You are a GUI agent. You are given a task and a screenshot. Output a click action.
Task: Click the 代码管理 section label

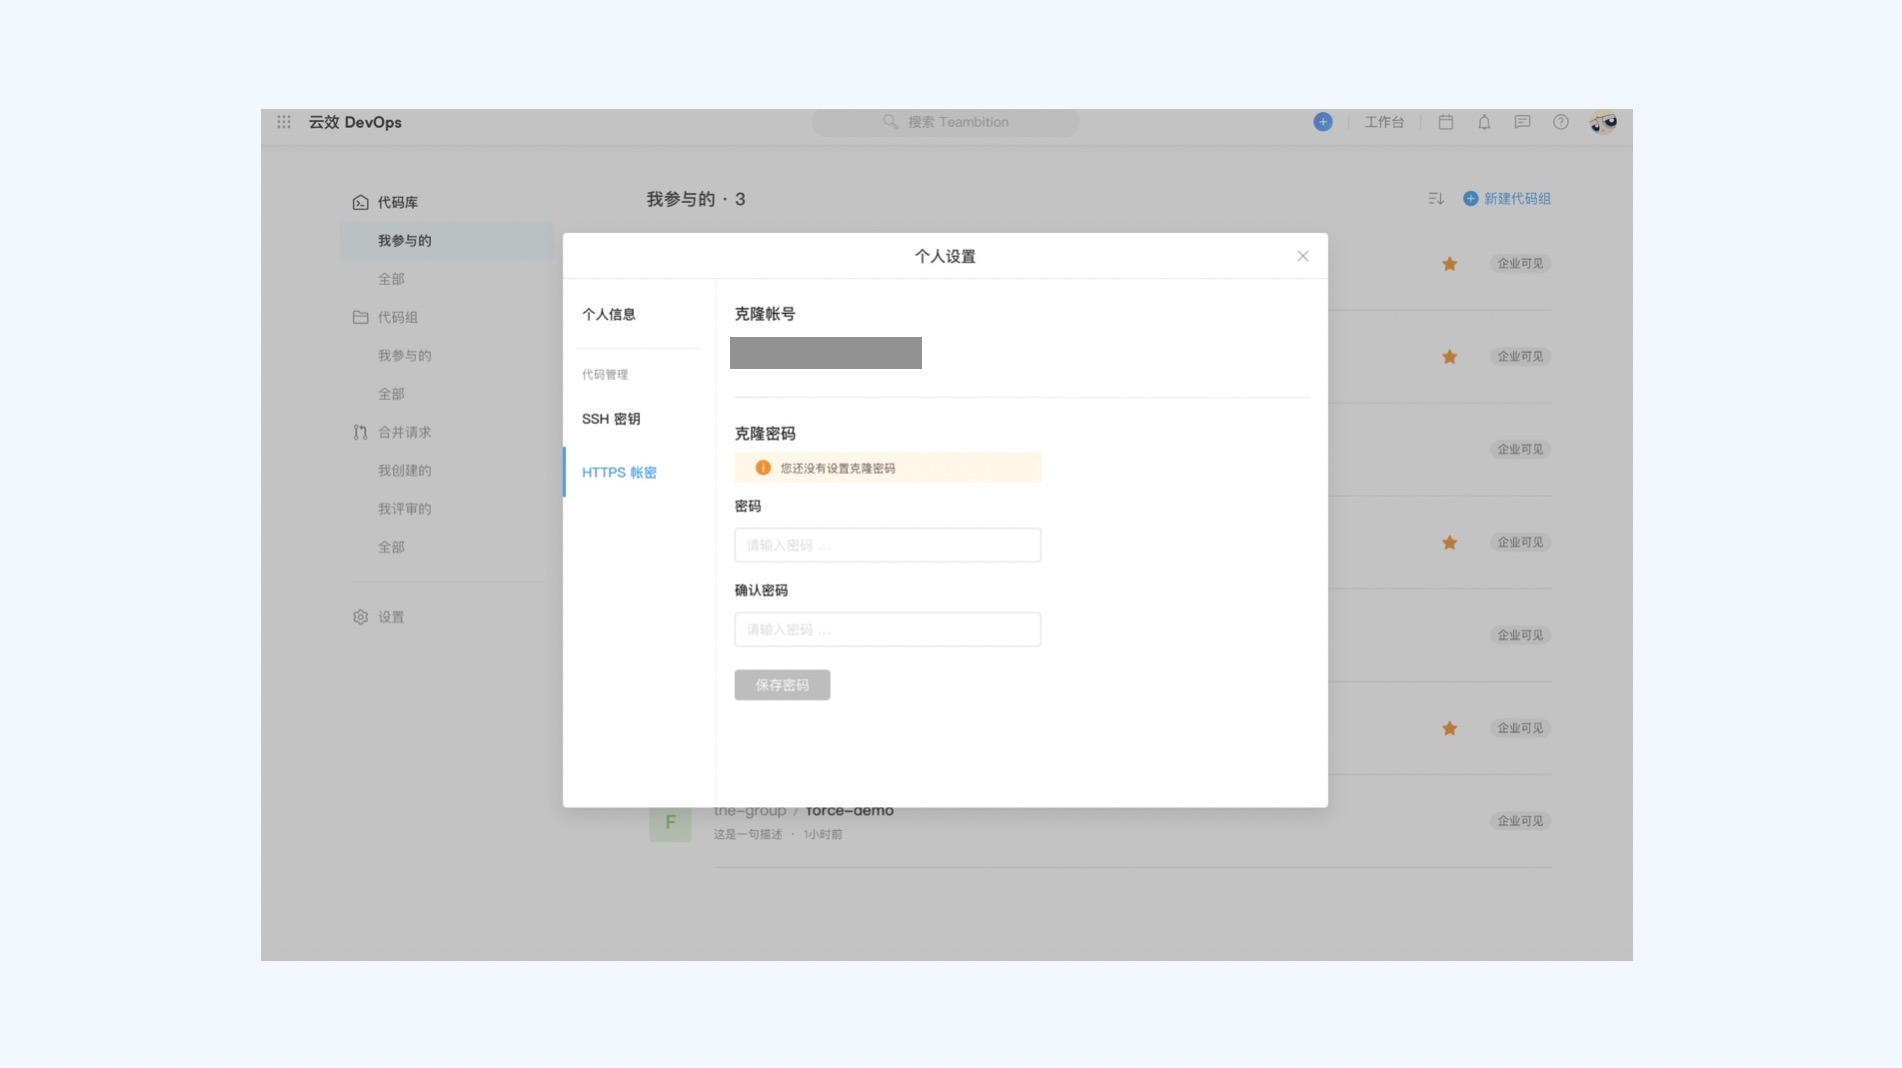tap(604, 375)
